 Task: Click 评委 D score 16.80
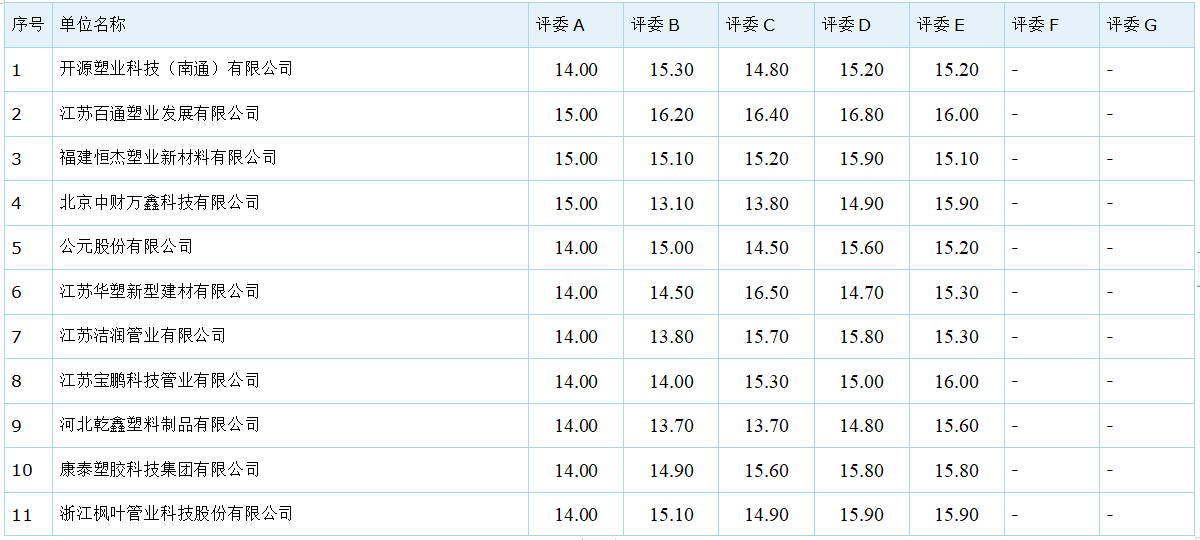point(861,115)
